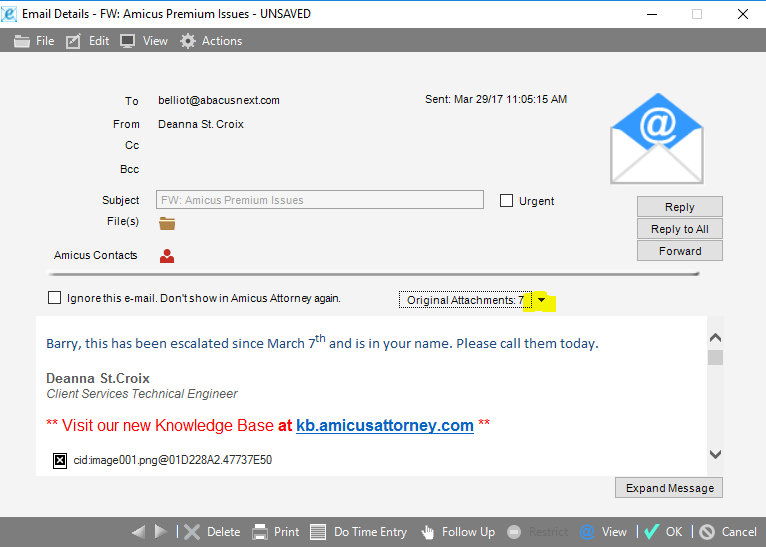This screenshot has height=547, width=766.
Task: Click the Original Attachments: 7 field
Action: point(466,300)
